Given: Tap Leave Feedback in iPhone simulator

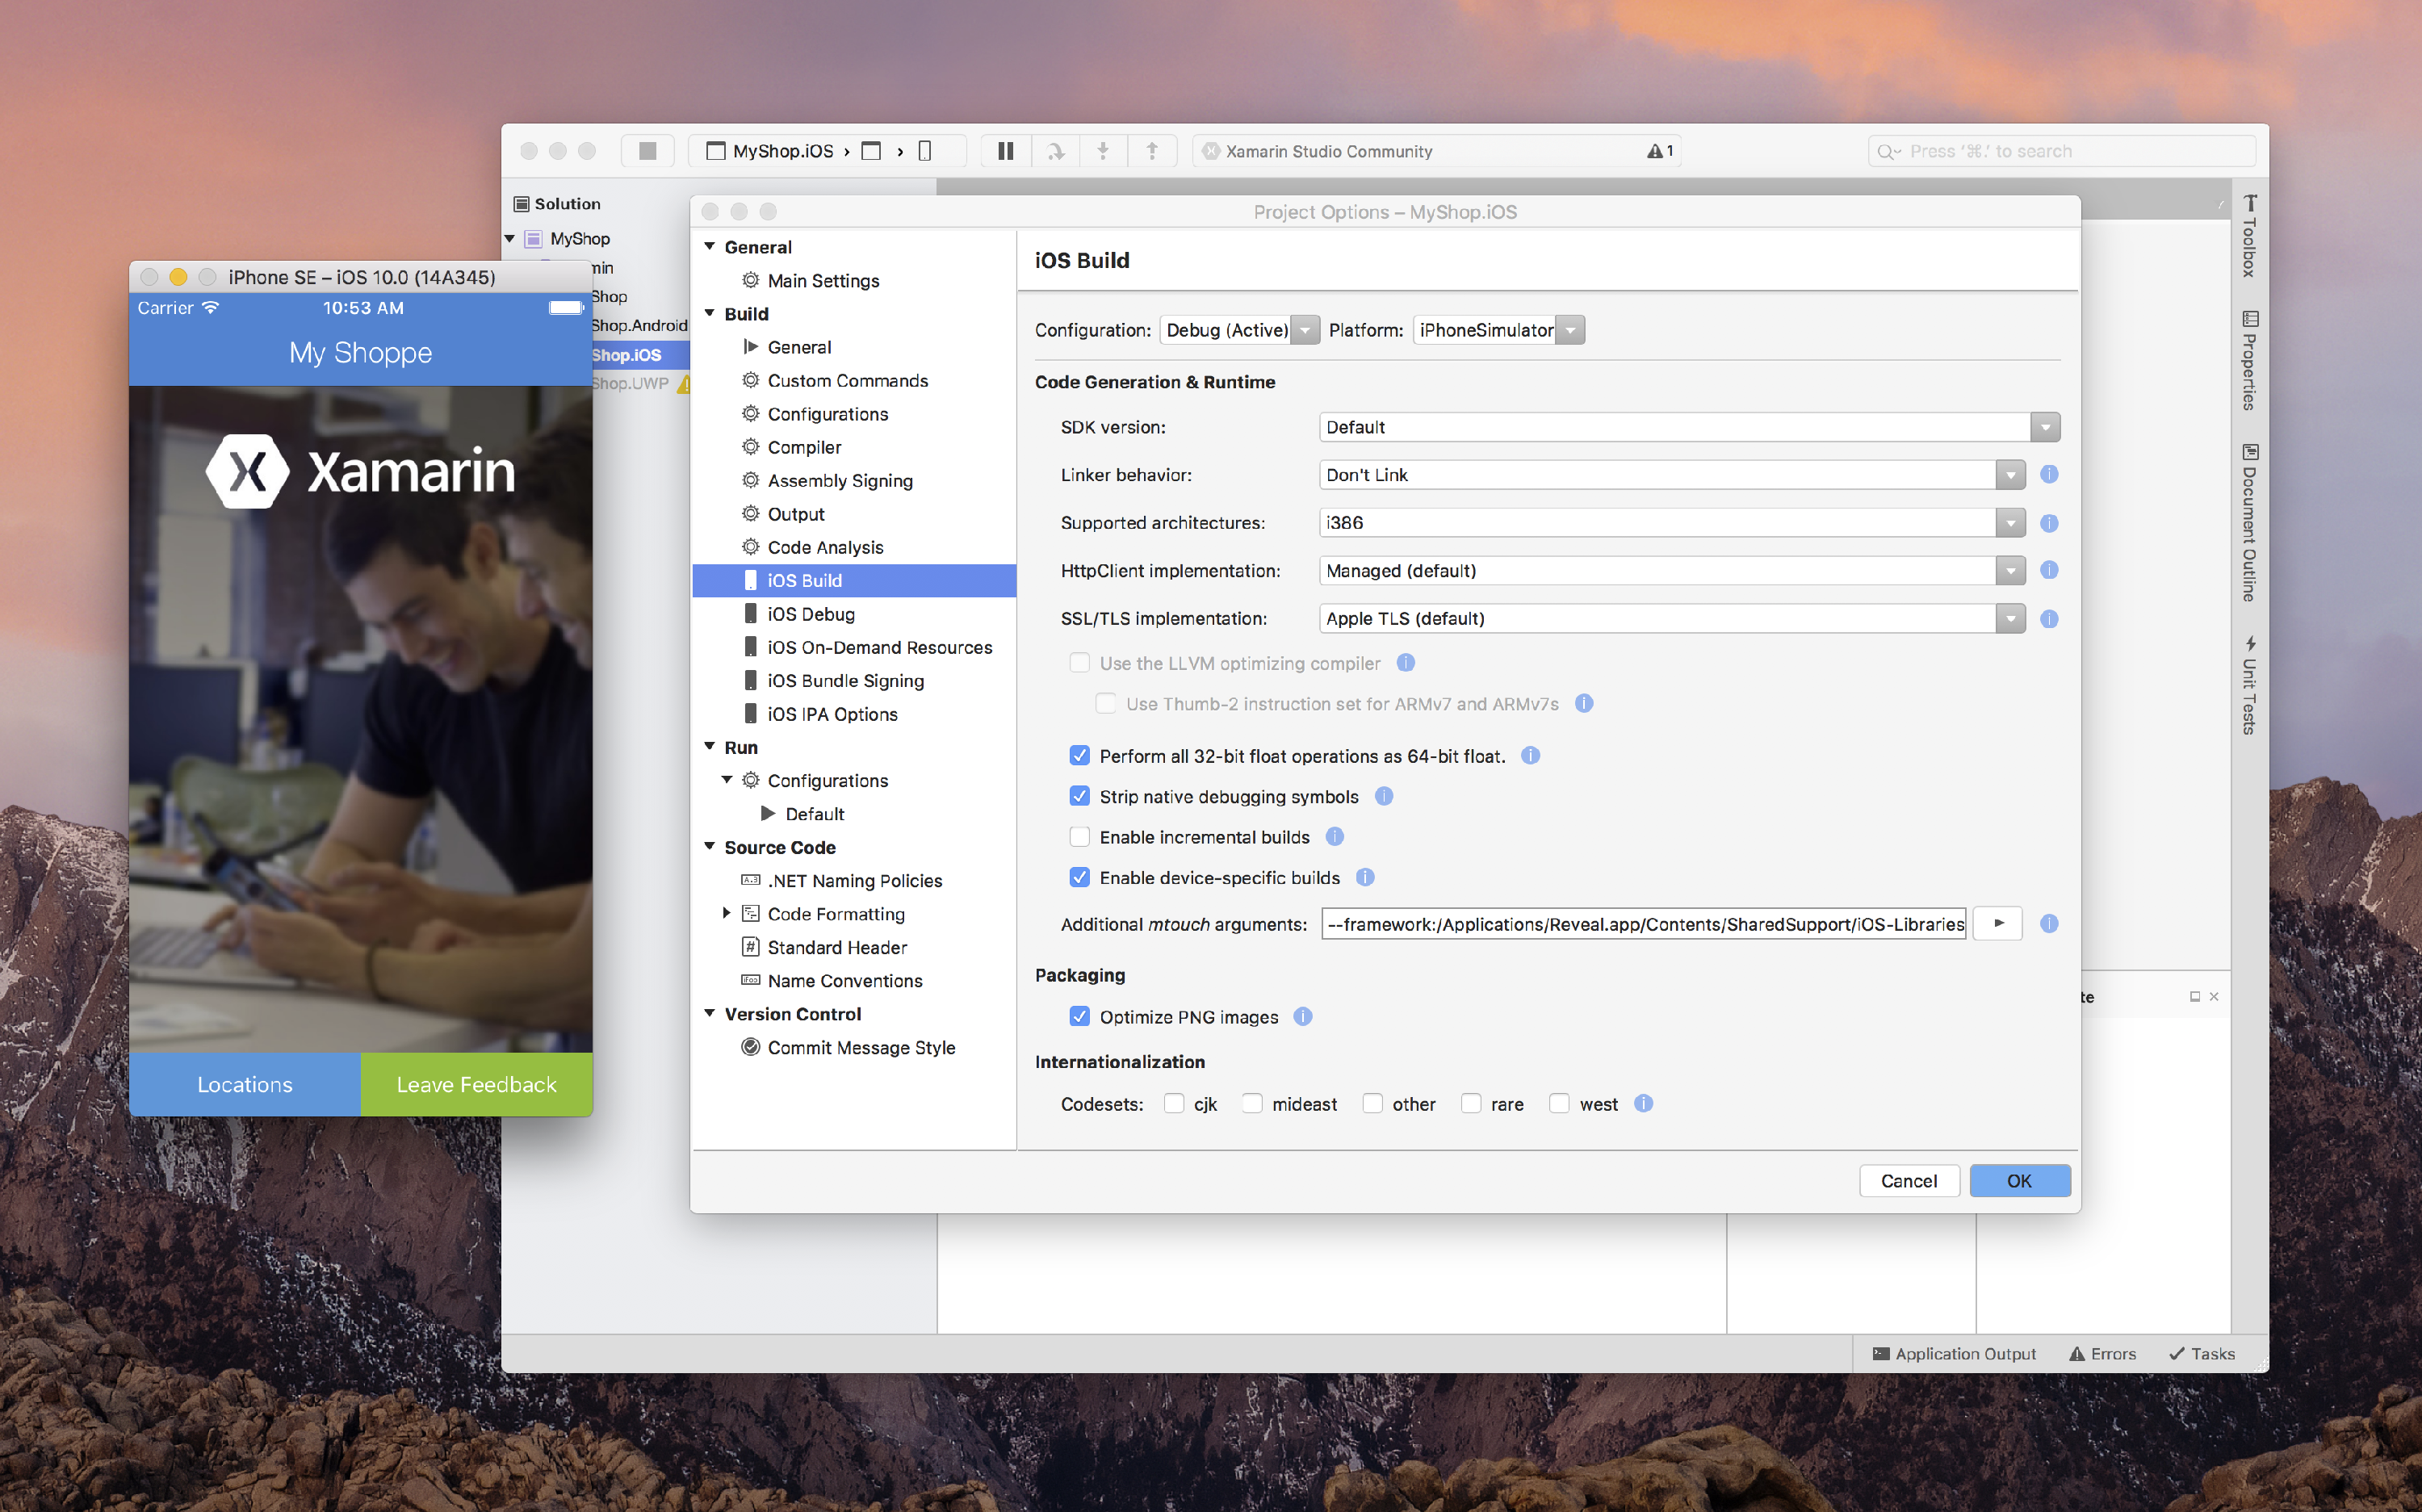Looking at the screenshot, I should coord(476,1084).
